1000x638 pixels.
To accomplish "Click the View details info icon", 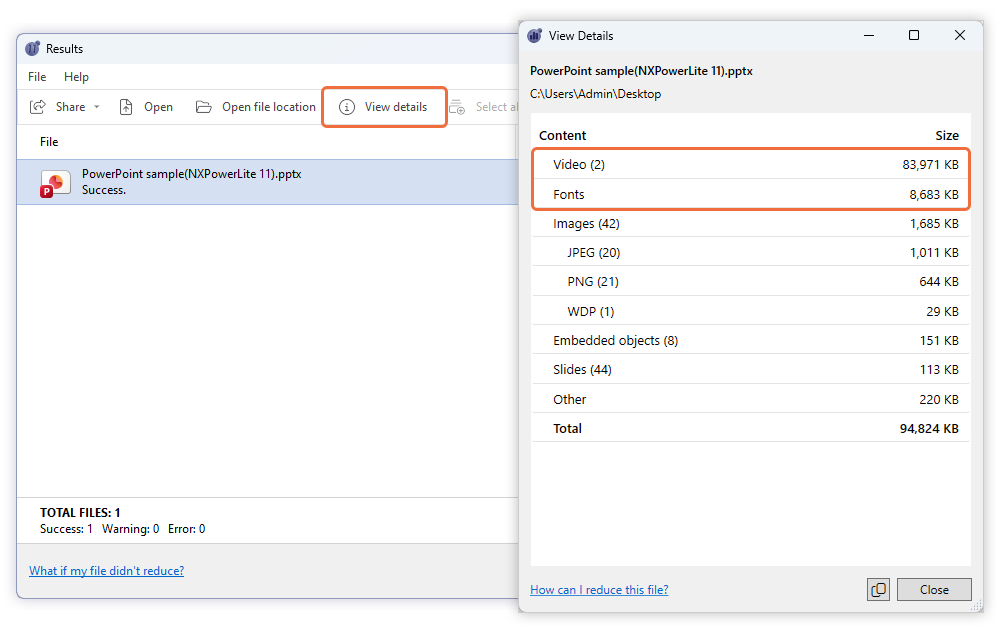I will 346,107.
